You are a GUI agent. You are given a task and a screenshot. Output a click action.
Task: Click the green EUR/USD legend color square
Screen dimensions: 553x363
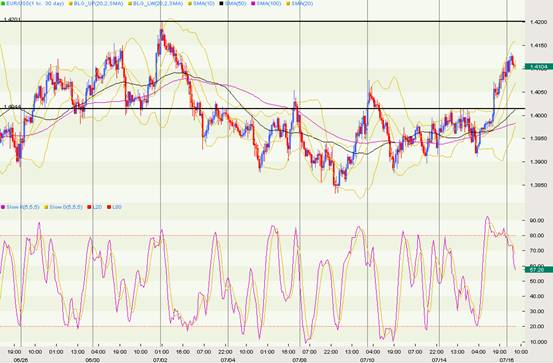coord(3,4)
